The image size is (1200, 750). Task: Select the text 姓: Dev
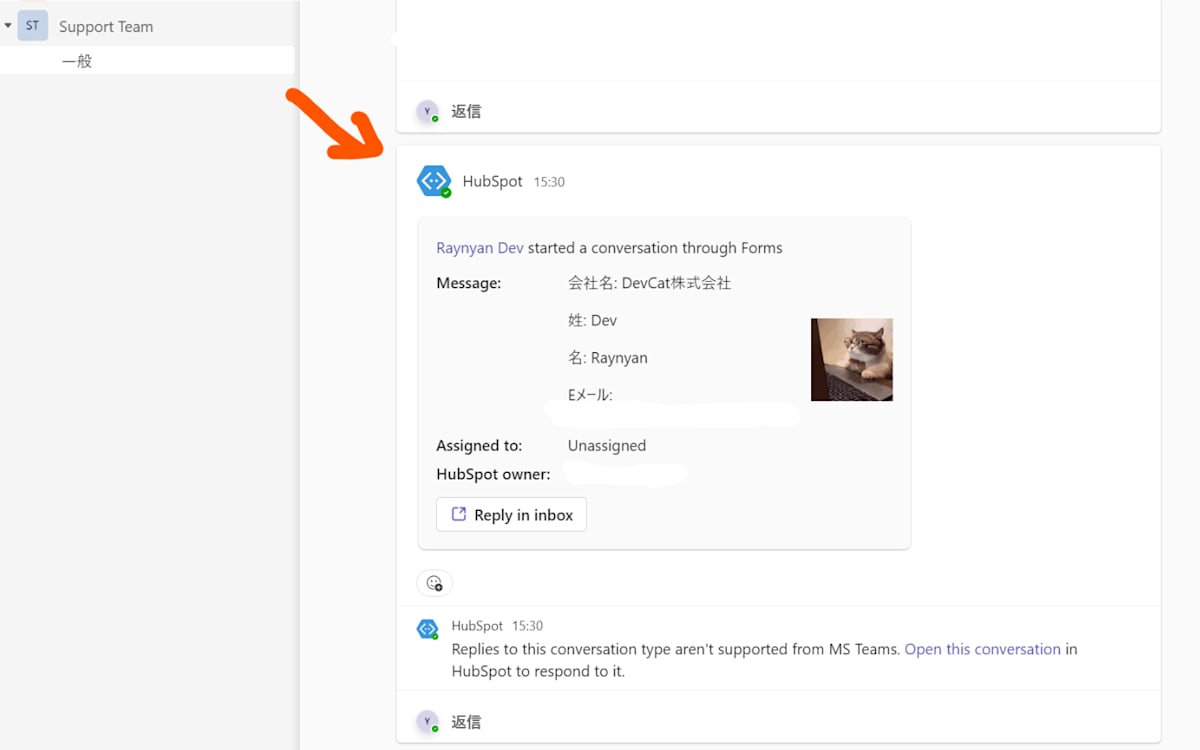(592, 321)
